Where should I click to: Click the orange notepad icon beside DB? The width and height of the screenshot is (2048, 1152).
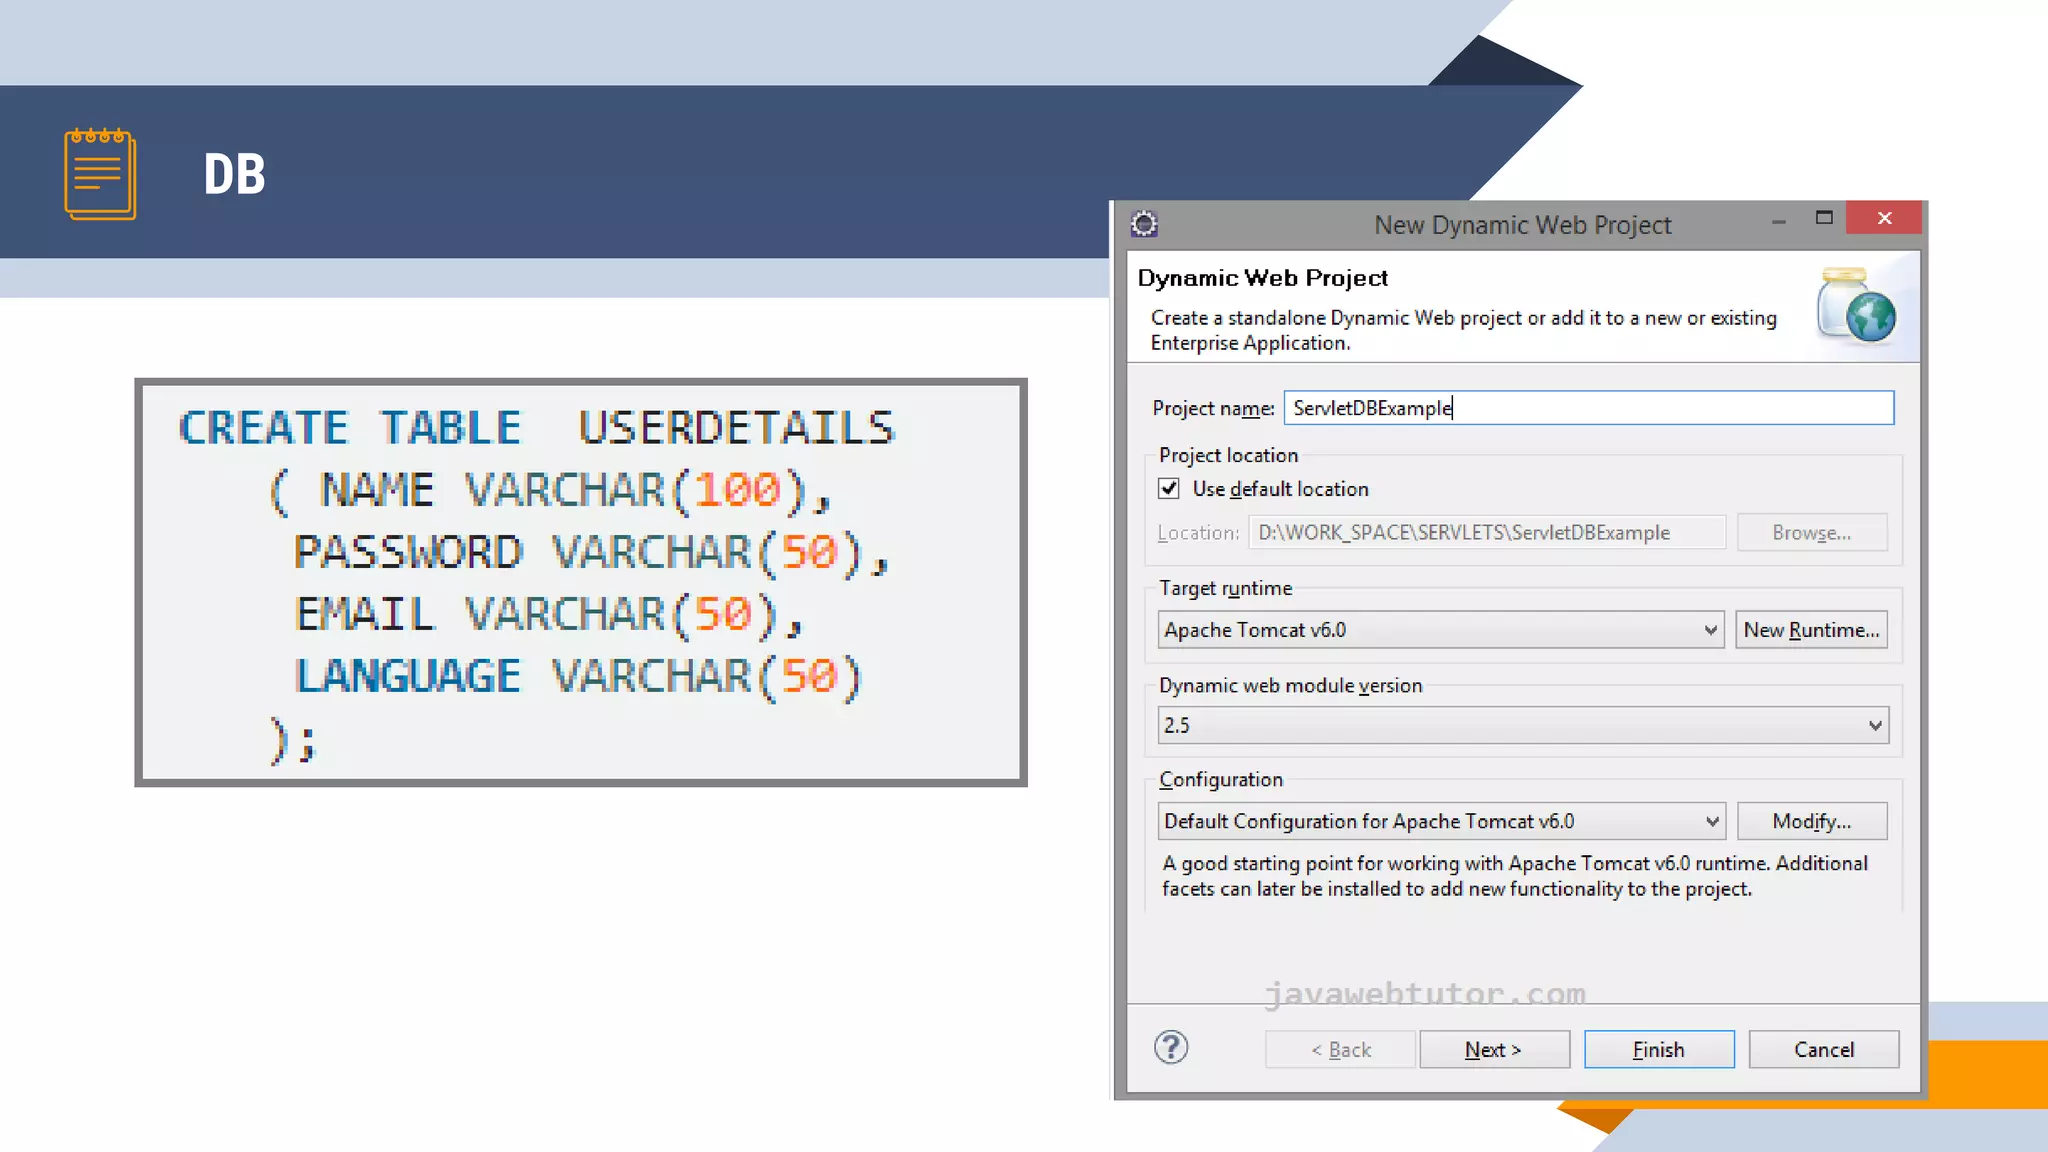click(100, 174)
